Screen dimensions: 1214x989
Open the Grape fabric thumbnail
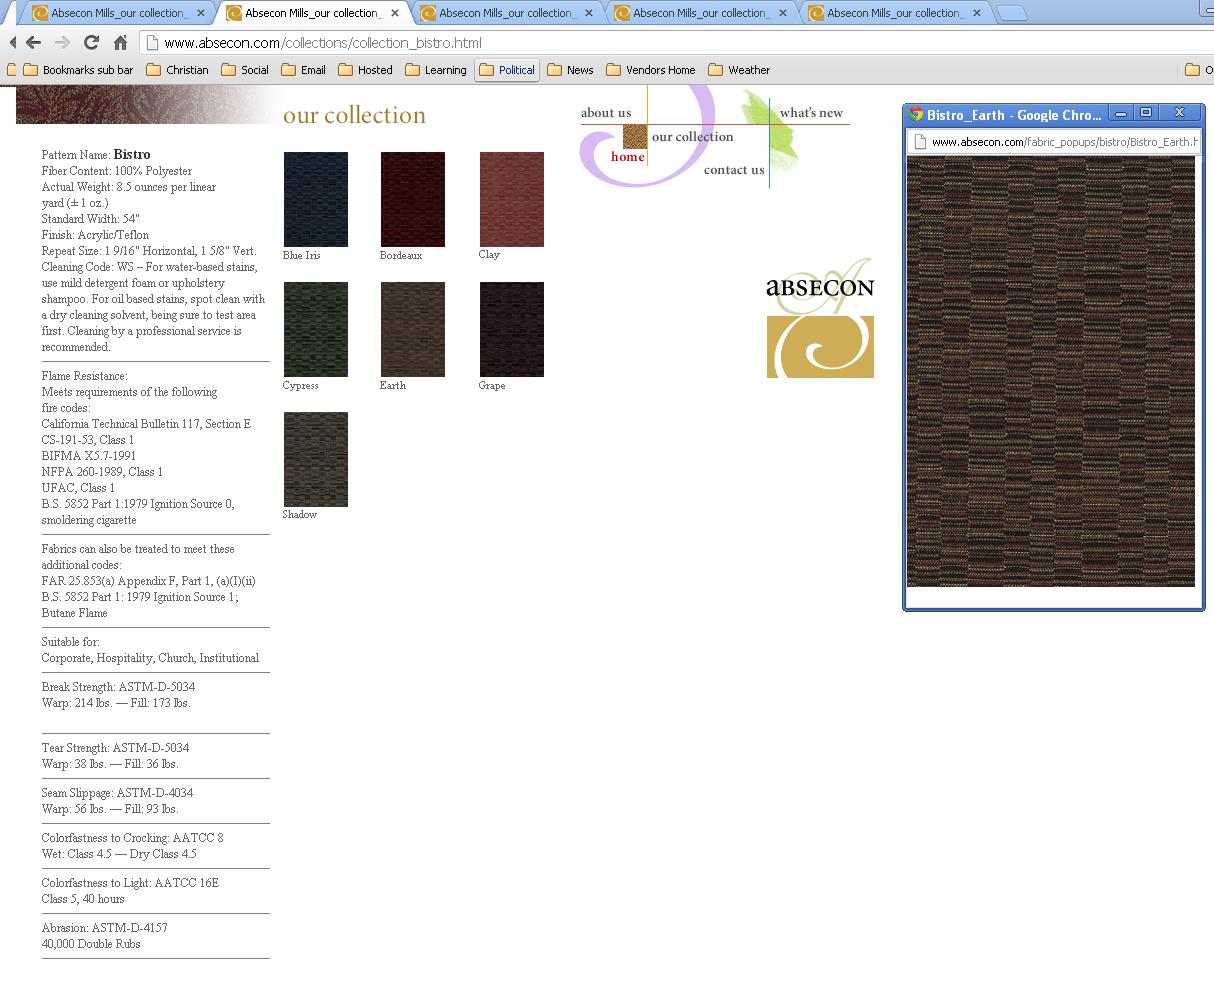pyautogui.click(x=512, y=329)
